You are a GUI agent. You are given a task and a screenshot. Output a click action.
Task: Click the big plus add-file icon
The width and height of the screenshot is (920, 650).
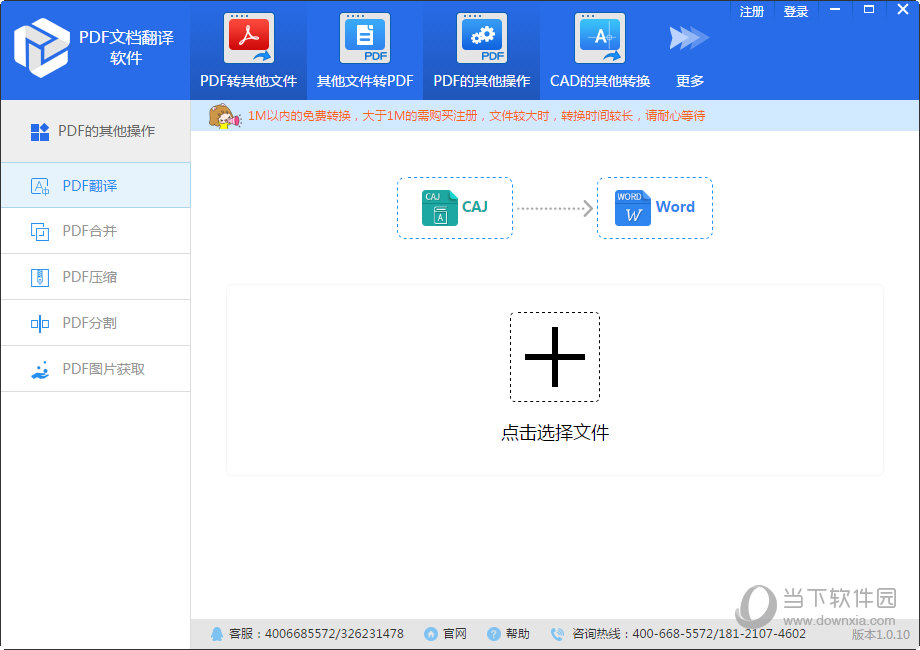click(x=555, y=357)
